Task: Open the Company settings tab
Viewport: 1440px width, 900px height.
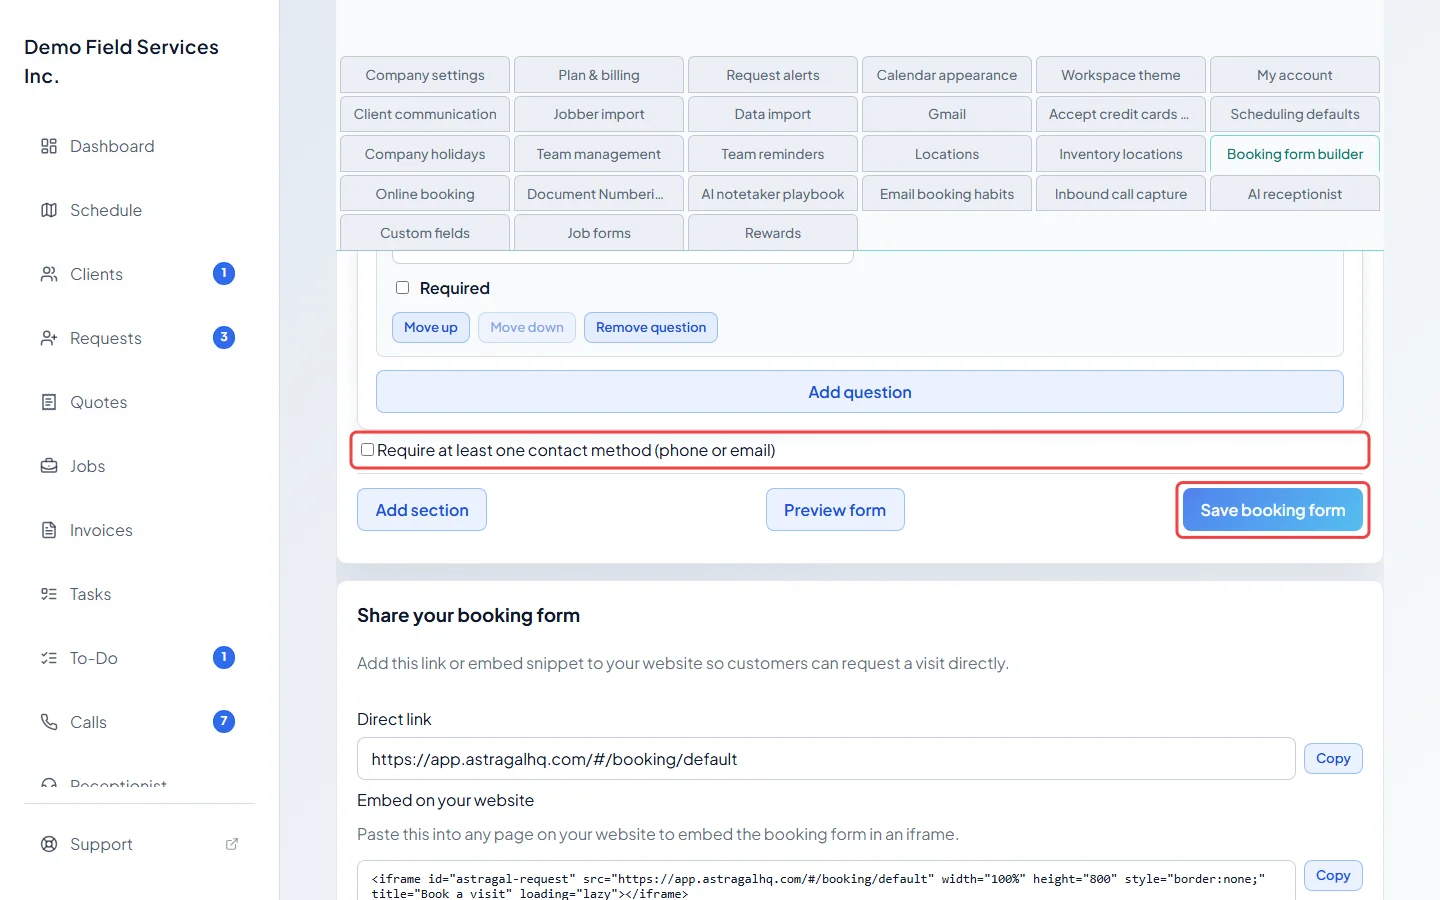Action: point(425,75)
